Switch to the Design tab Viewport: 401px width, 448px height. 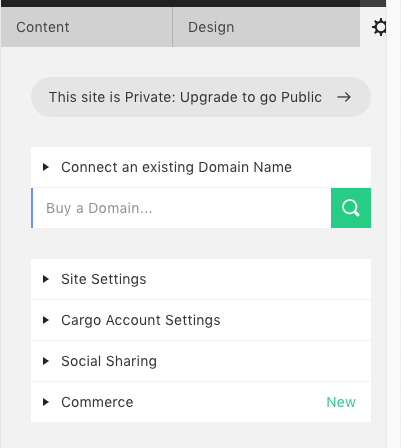[266, 27]
